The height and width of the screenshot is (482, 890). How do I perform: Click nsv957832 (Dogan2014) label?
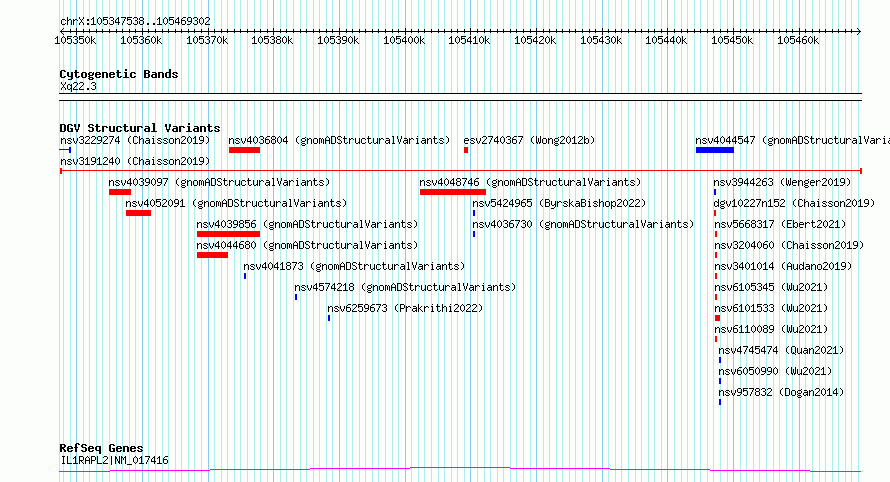(x=781, y=392)
